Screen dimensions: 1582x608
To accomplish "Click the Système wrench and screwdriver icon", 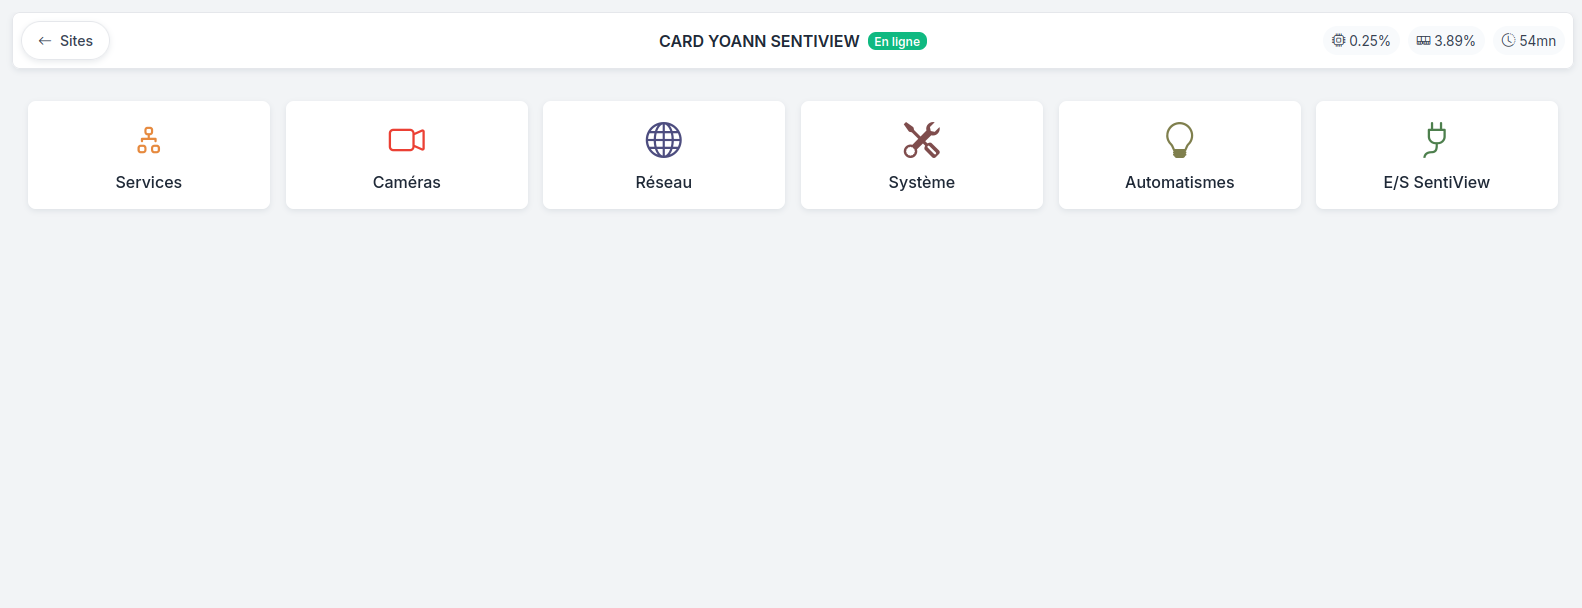I will click(922, 140).
